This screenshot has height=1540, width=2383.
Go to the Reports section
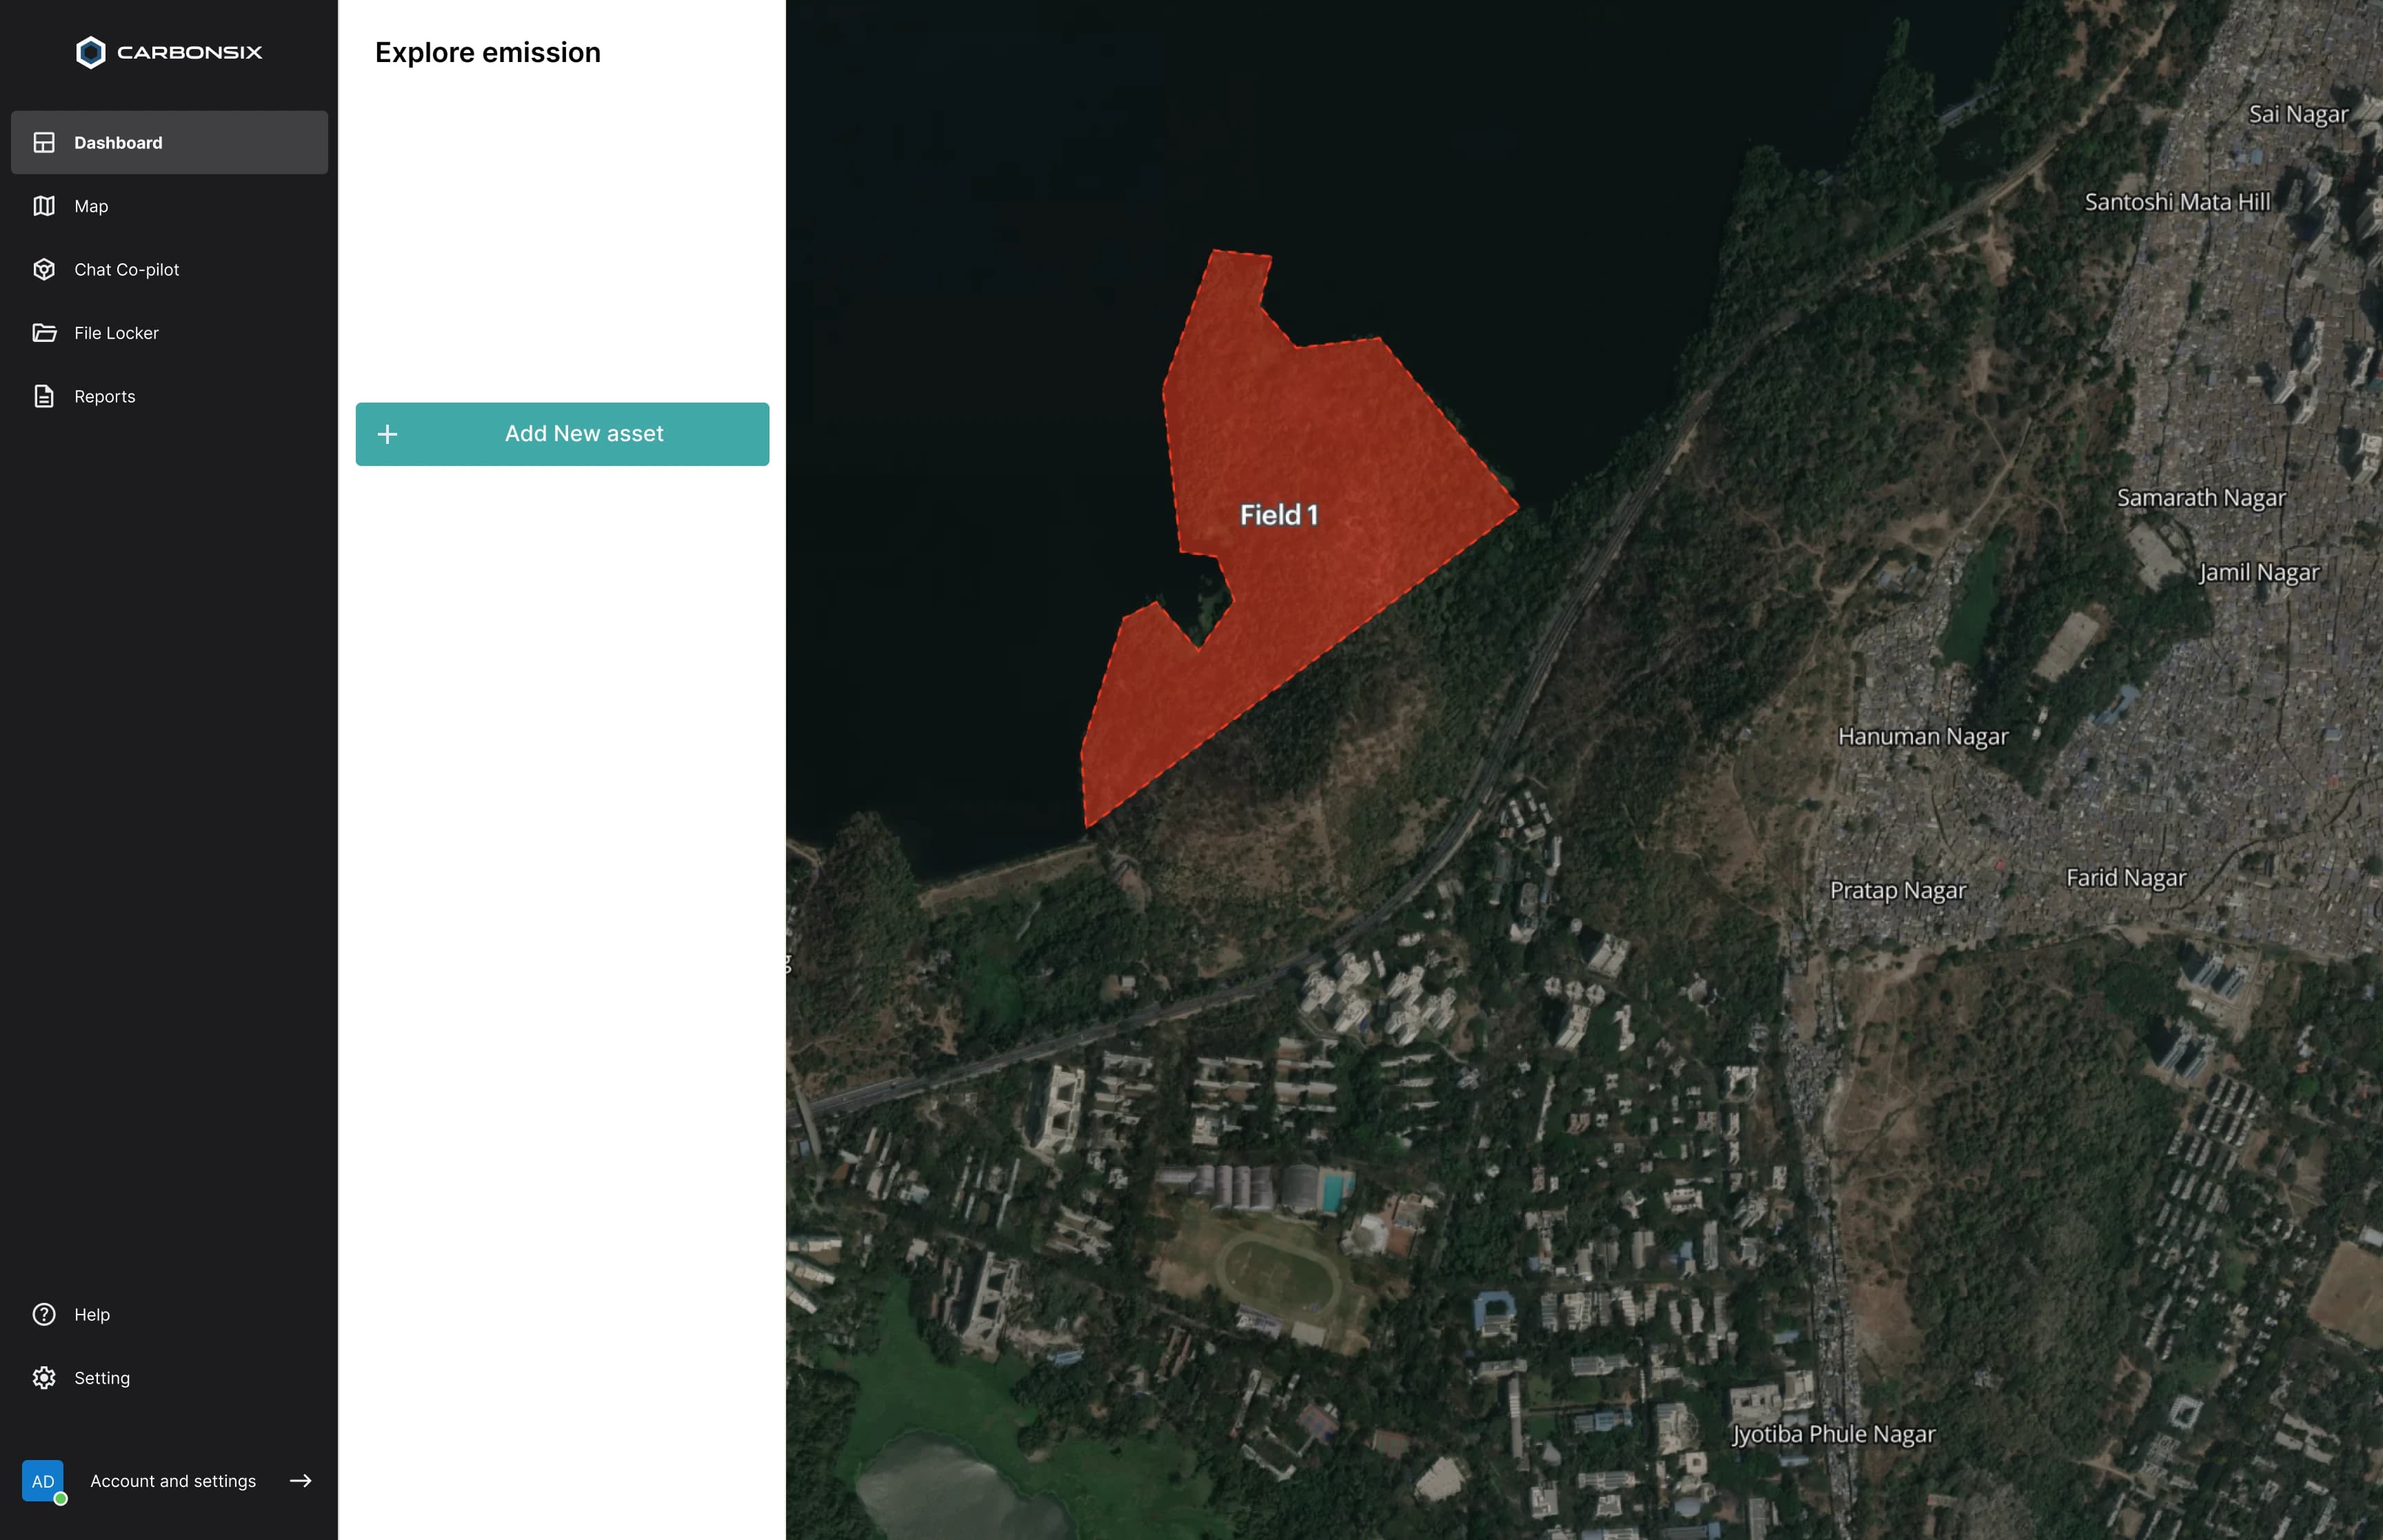[x=105, y=397]
